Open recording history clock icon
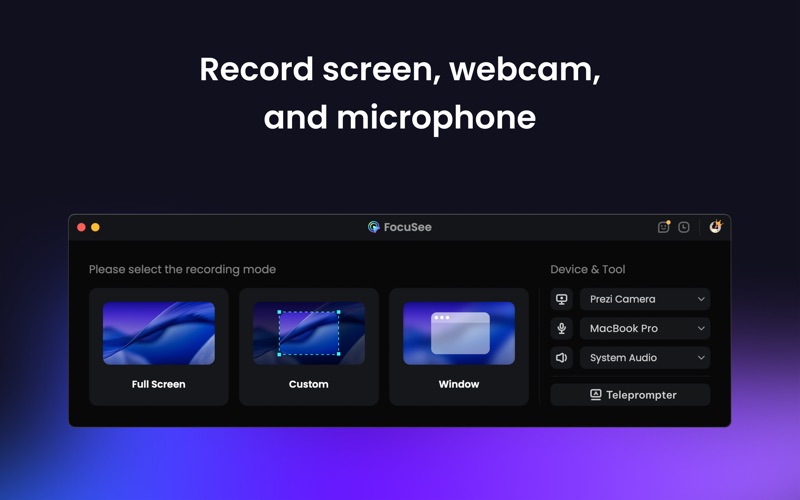 pyautogui.click(x=684, y=227)
